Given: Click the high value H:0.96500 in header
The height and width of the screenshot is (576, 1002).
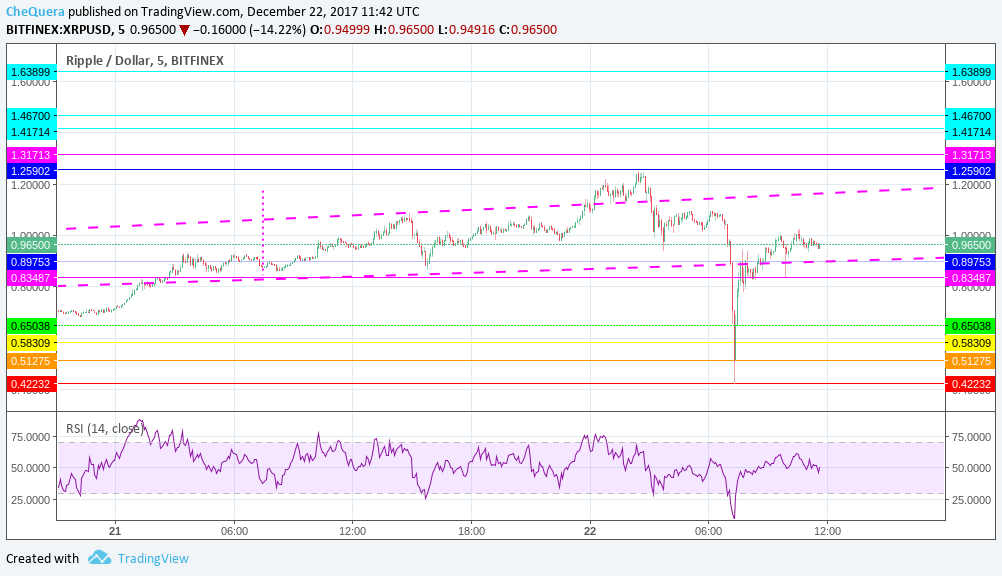Looking at the screenshot, I should point(404,29).
